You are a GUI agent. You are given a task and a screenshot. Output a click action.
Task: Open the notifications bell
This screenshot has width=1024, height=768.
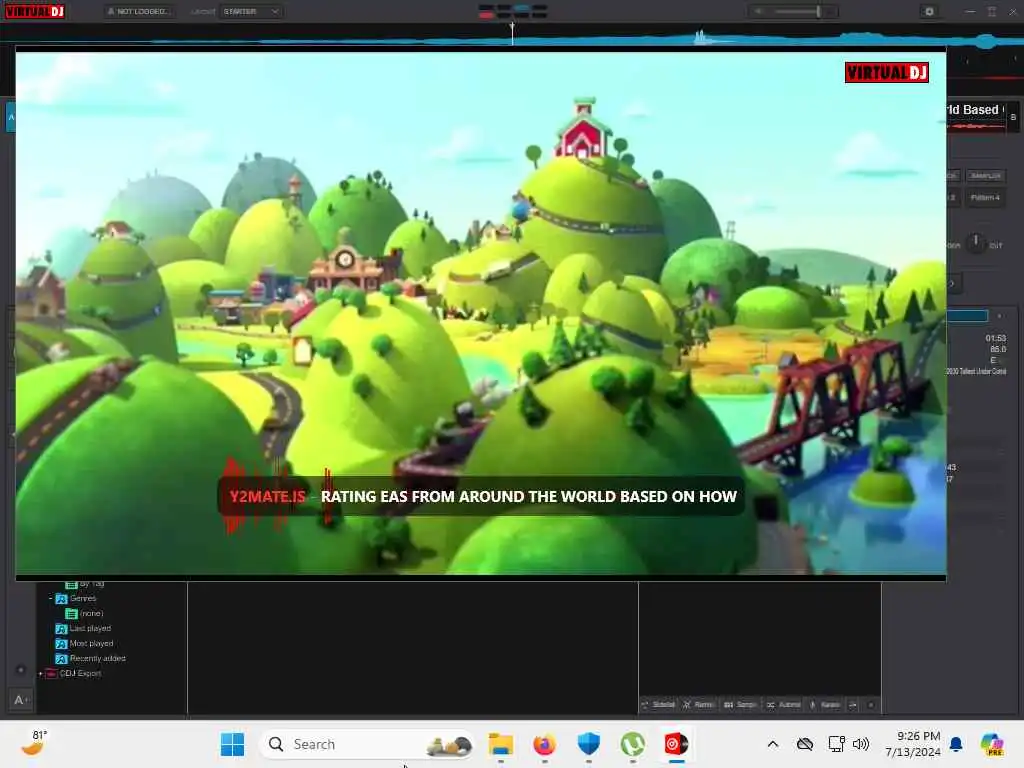pos(956,744)
